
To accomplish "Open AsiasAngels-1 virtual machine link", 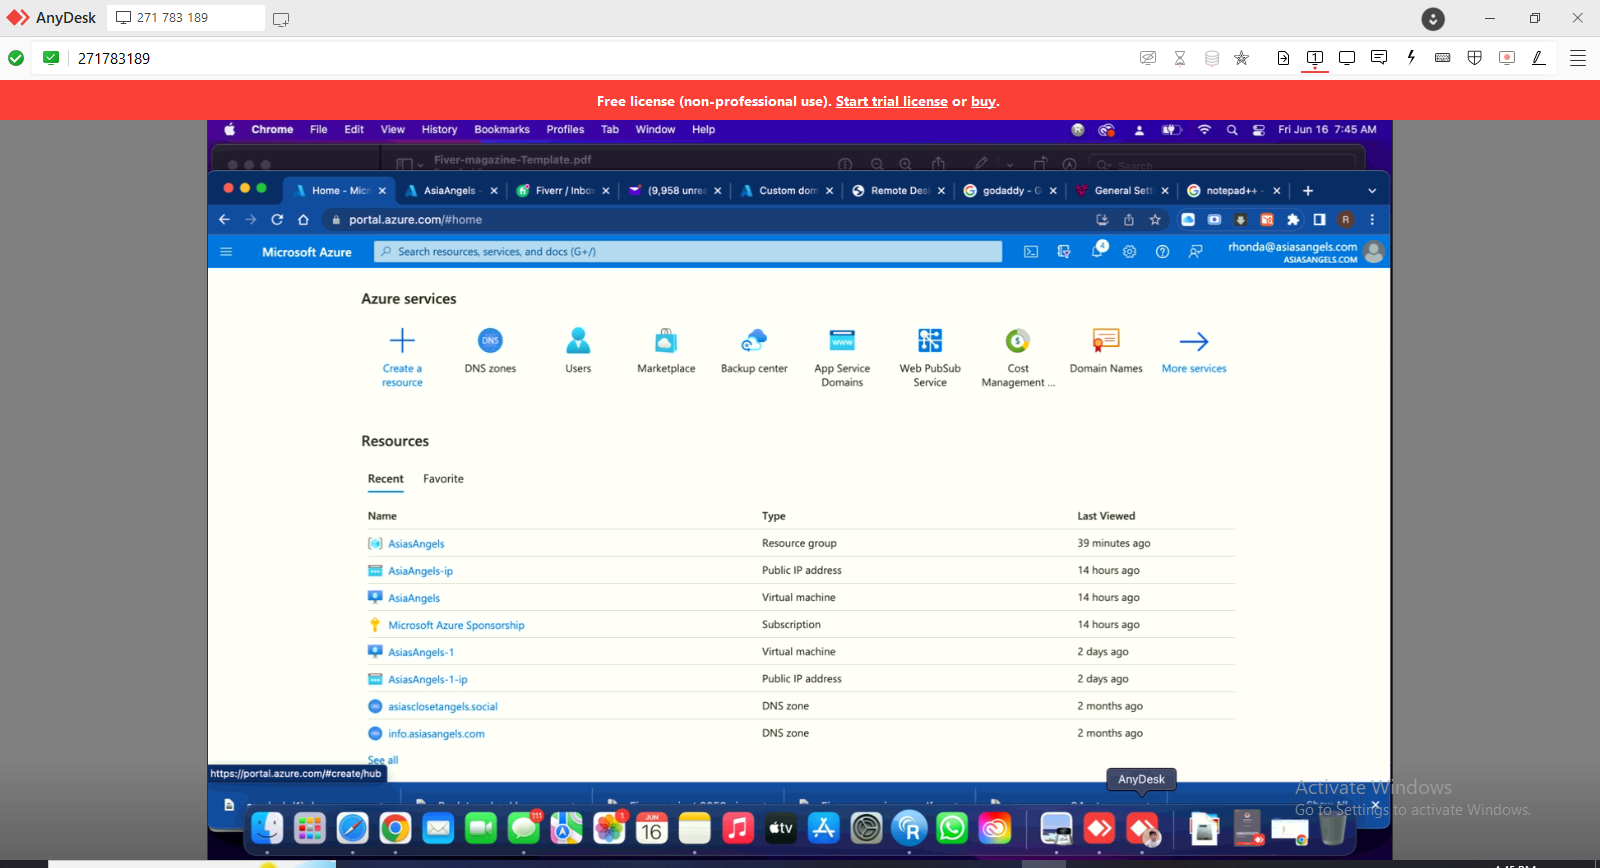I will coord(421,652).
